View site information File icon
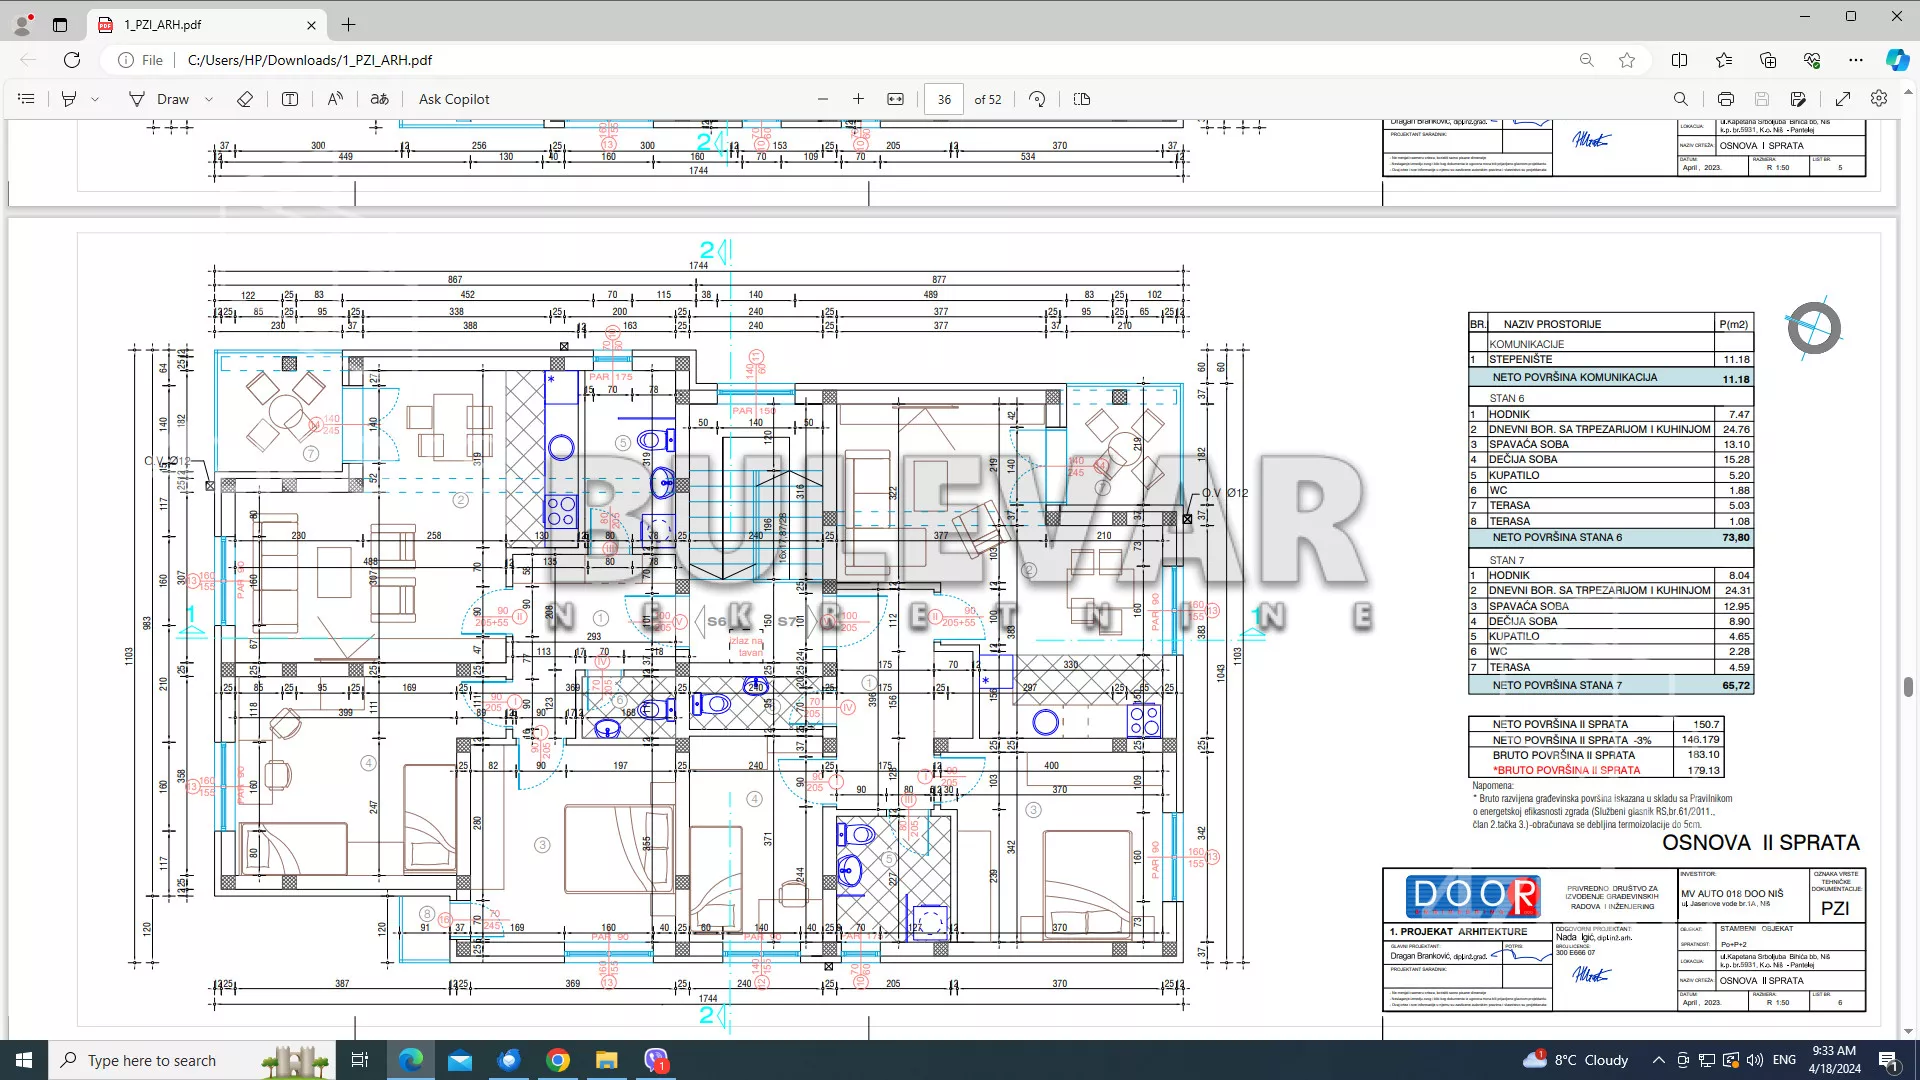This screenshot has height=1080, width=1920. pos(140,60)
